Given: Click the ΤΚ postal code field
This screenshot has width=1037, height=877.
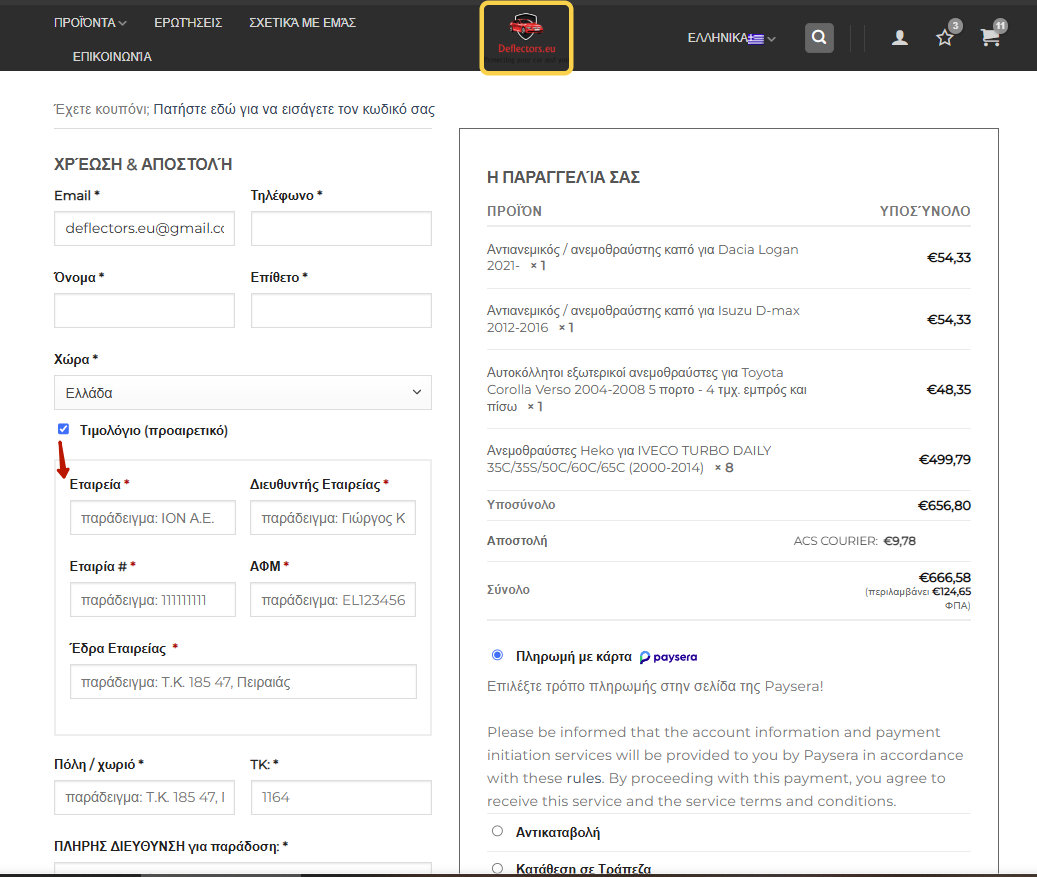Looking at the screenshot, I should click(341, 797).
